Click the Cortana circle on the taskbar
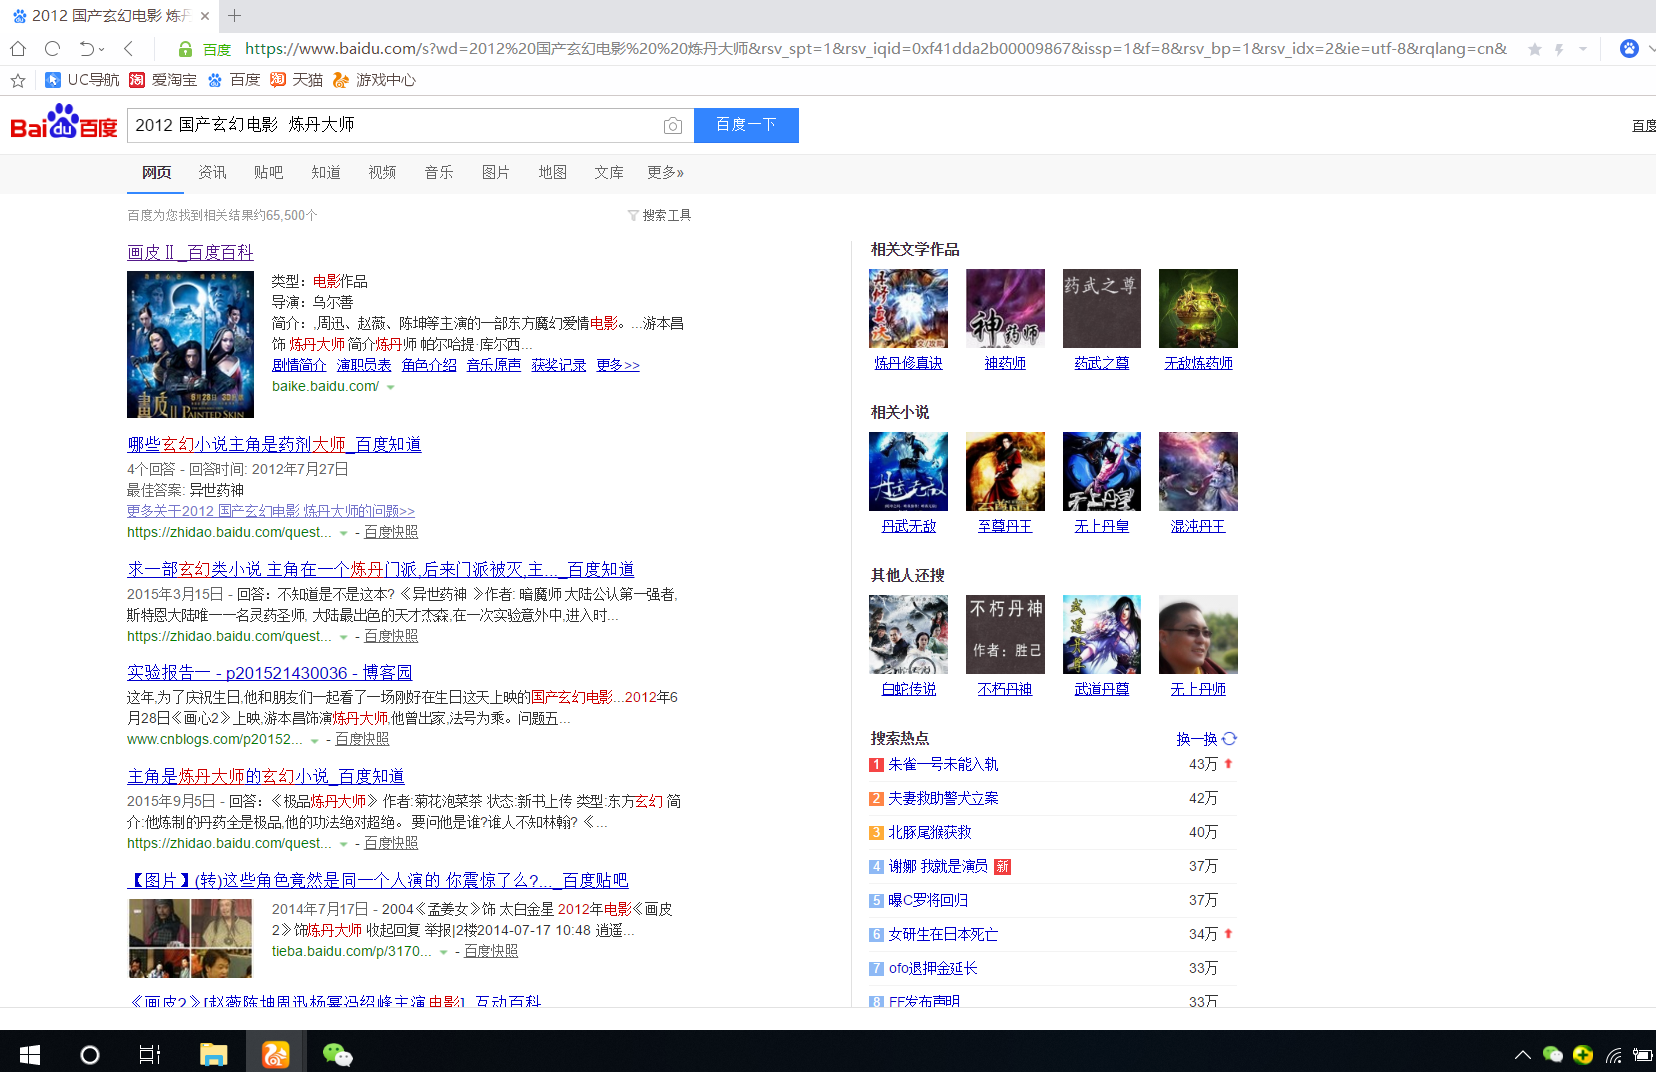Image resolution: width=1656 pixels, height=1072 pixels. (90, 1054)
